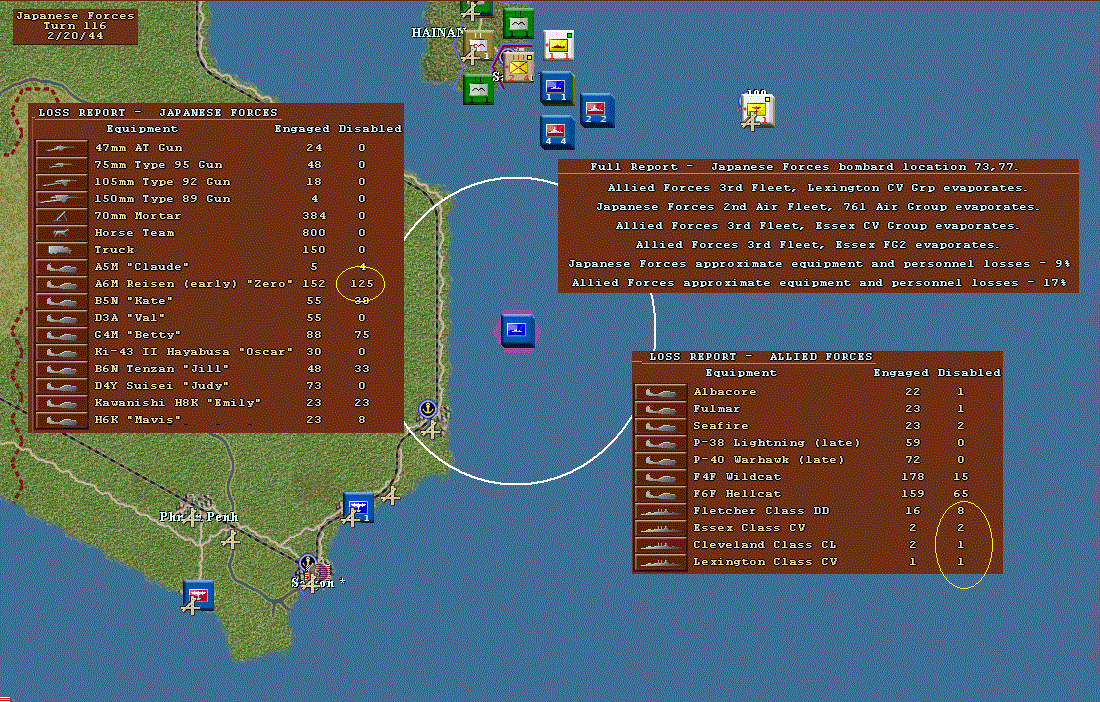
Task: Click the Essex Class CV ship icon
Action: point(660,528)
